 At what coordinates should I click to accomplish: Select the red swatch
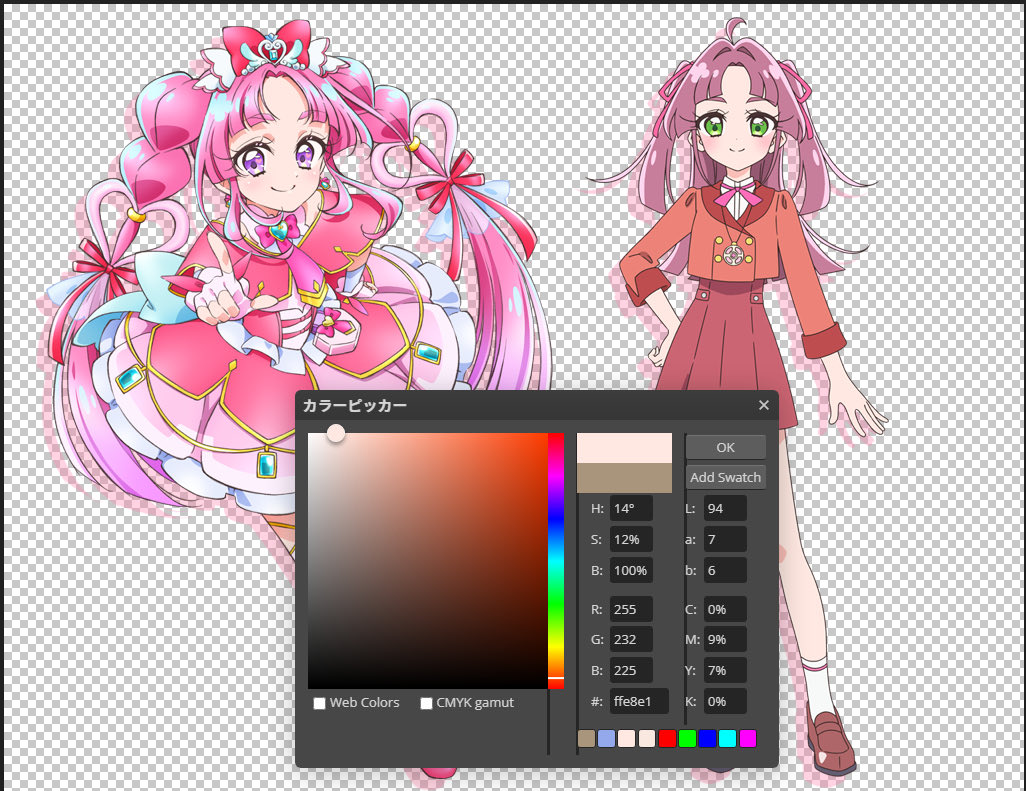(x=667, y=739)
